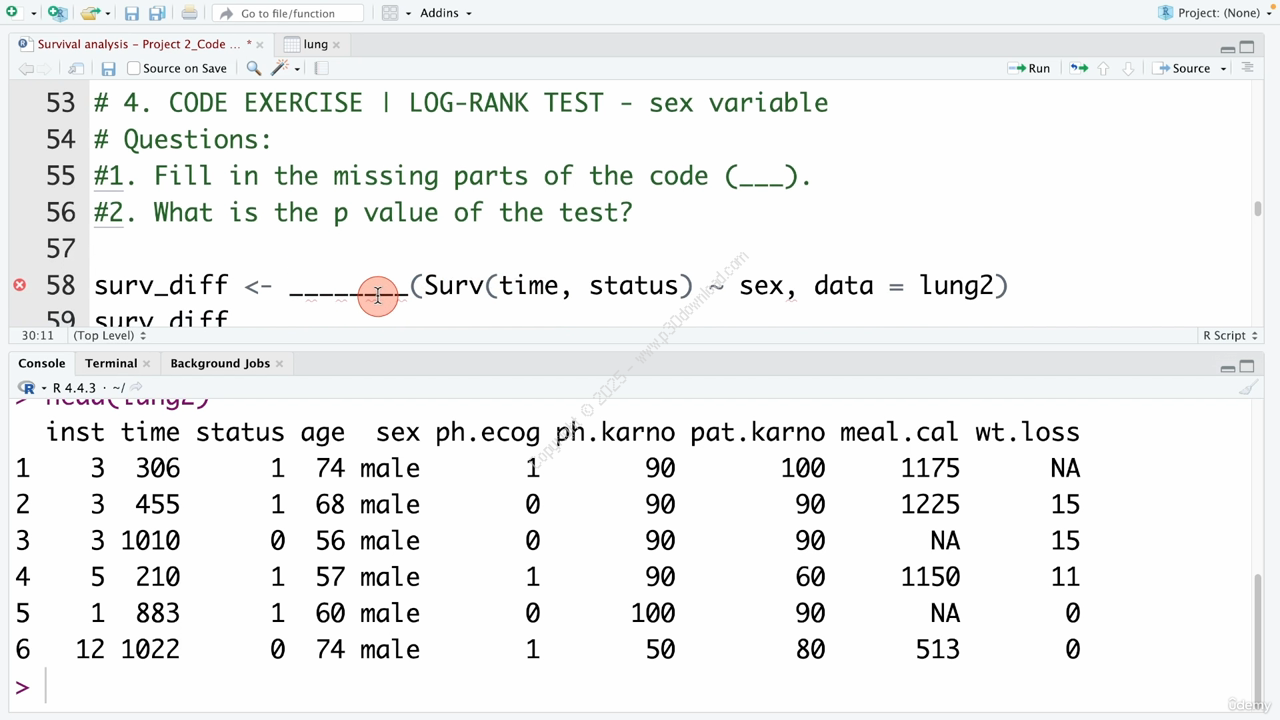Image resolution: width=1280 pixels, height=720 pixels.
Task: Click the New File plus icon
Action: click(12, 13)
